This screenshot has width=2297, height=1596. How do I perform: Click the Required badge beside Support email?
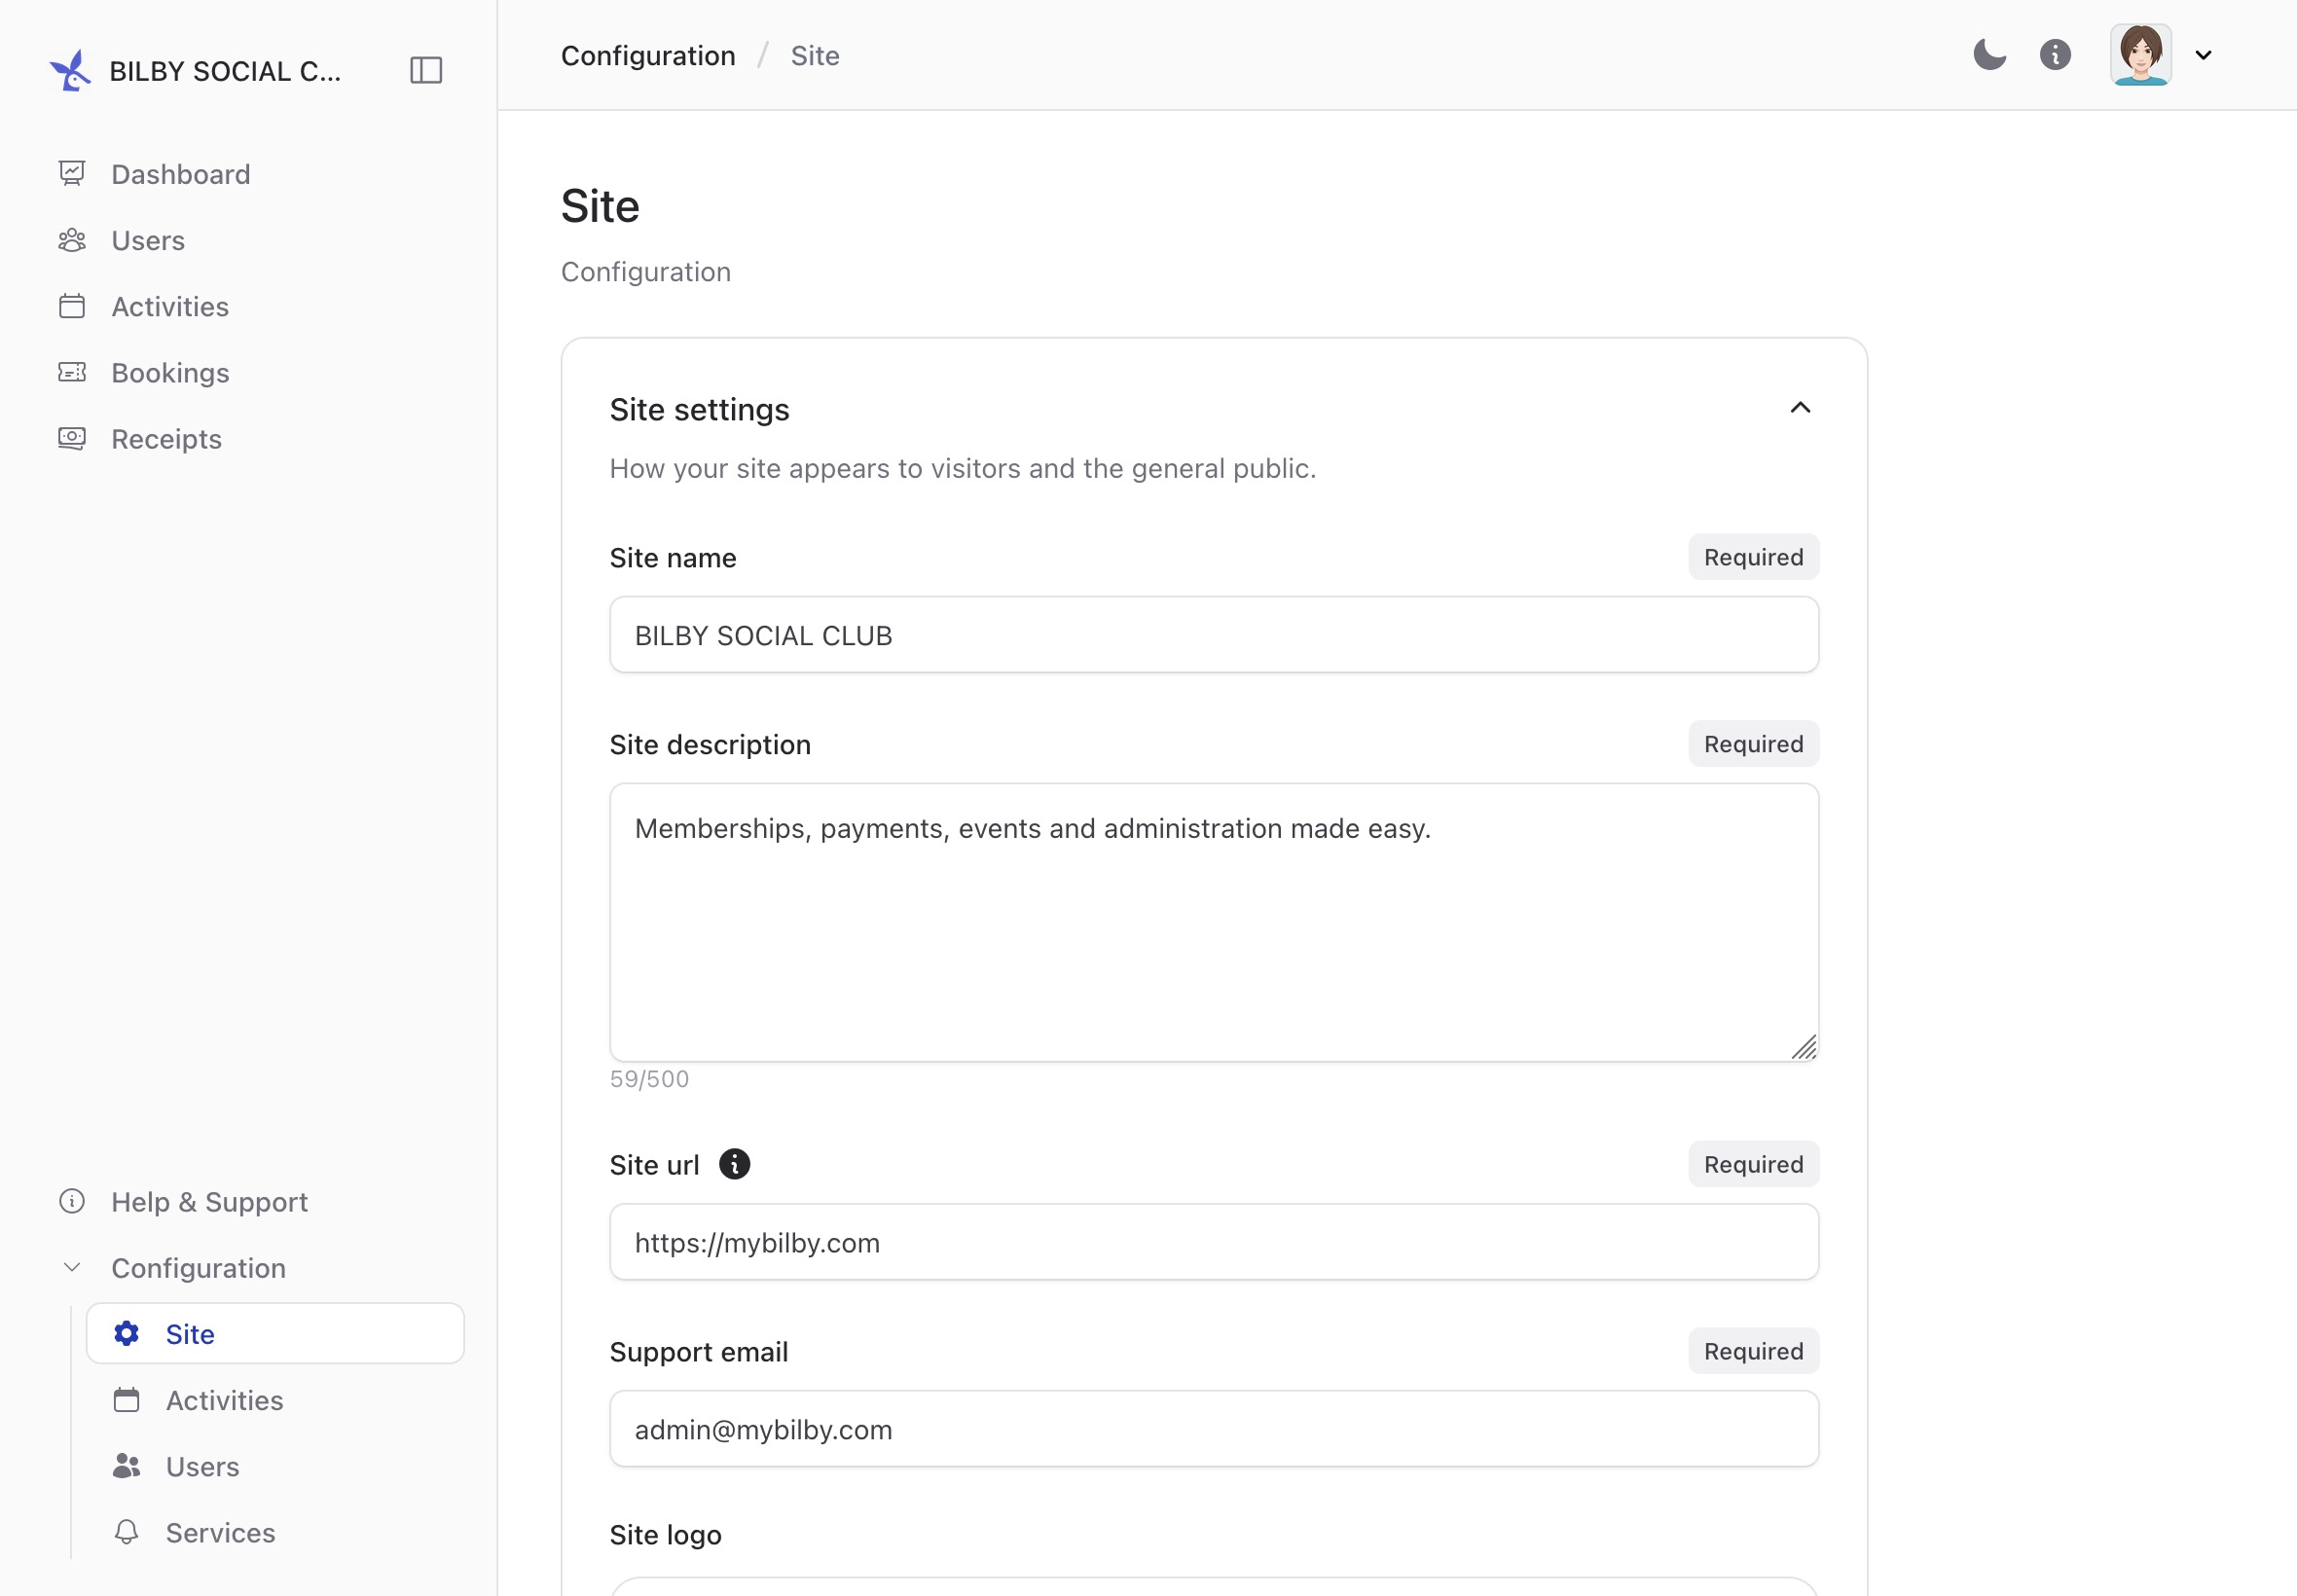tap(1754, 1351)
